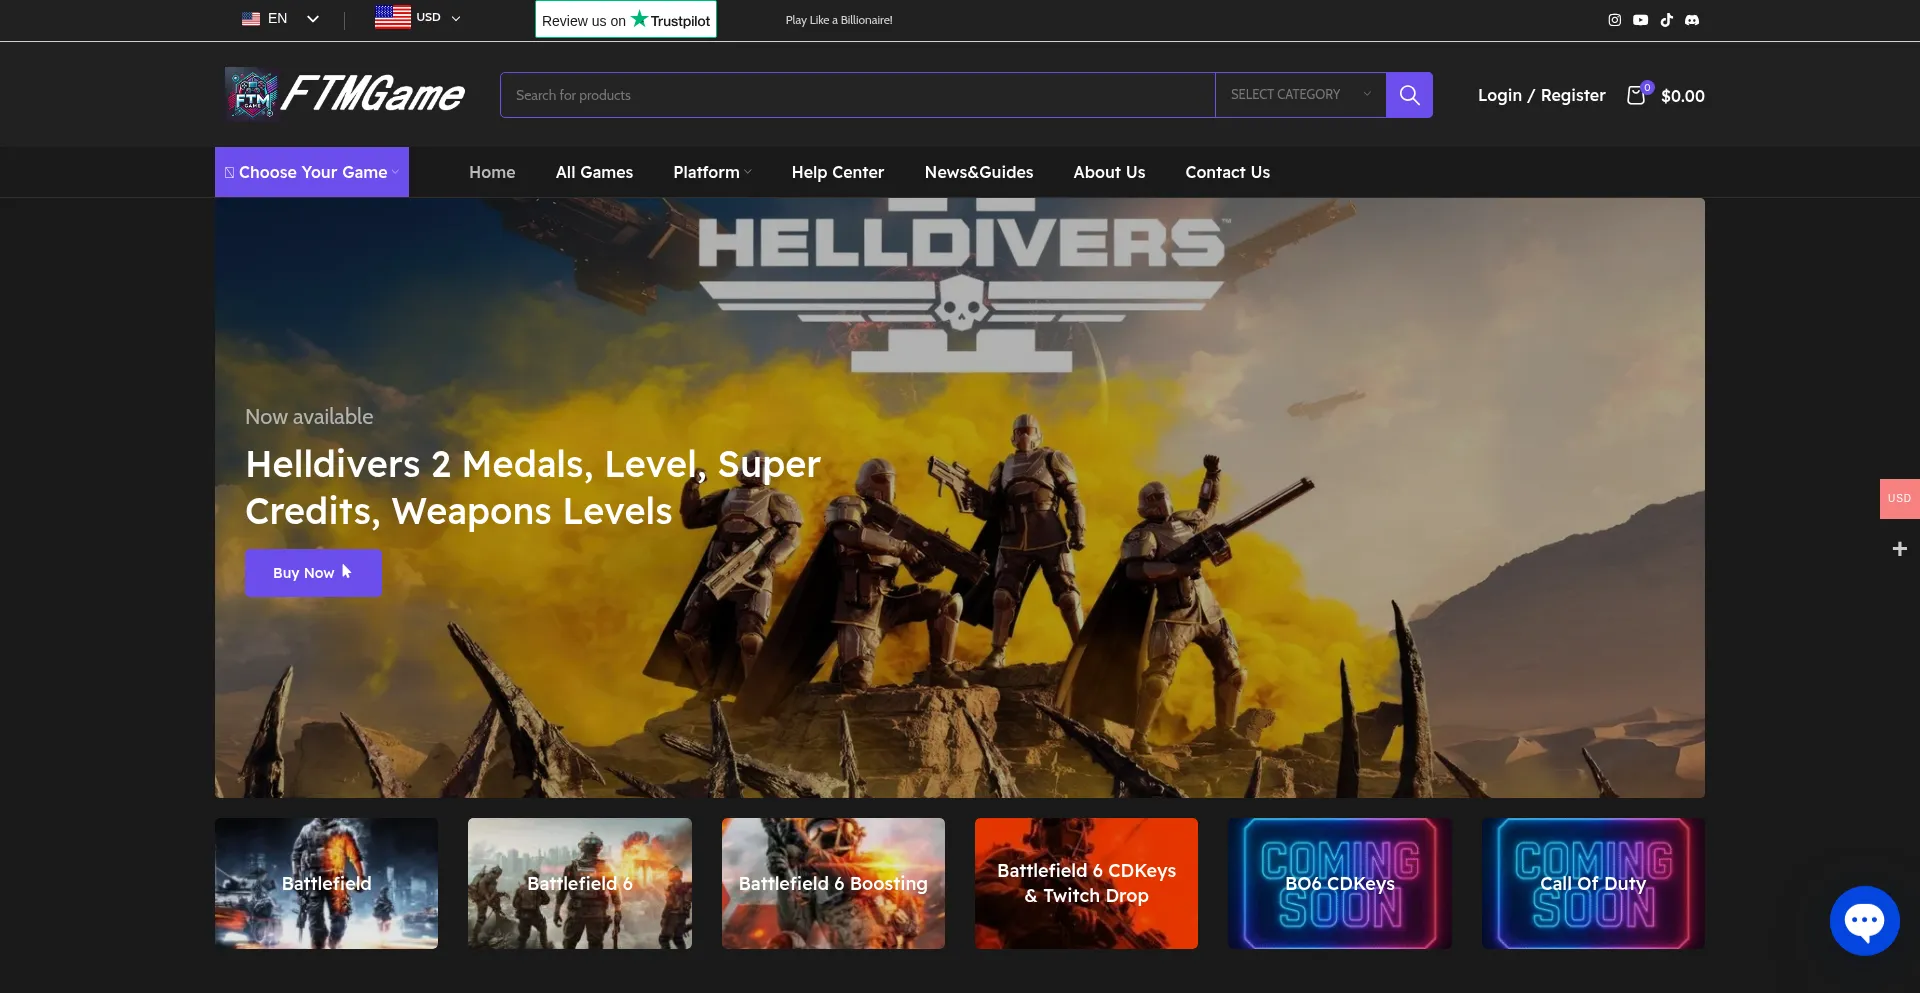
Task: Open the Select Category dropdown
Action: coord(1299,95)
